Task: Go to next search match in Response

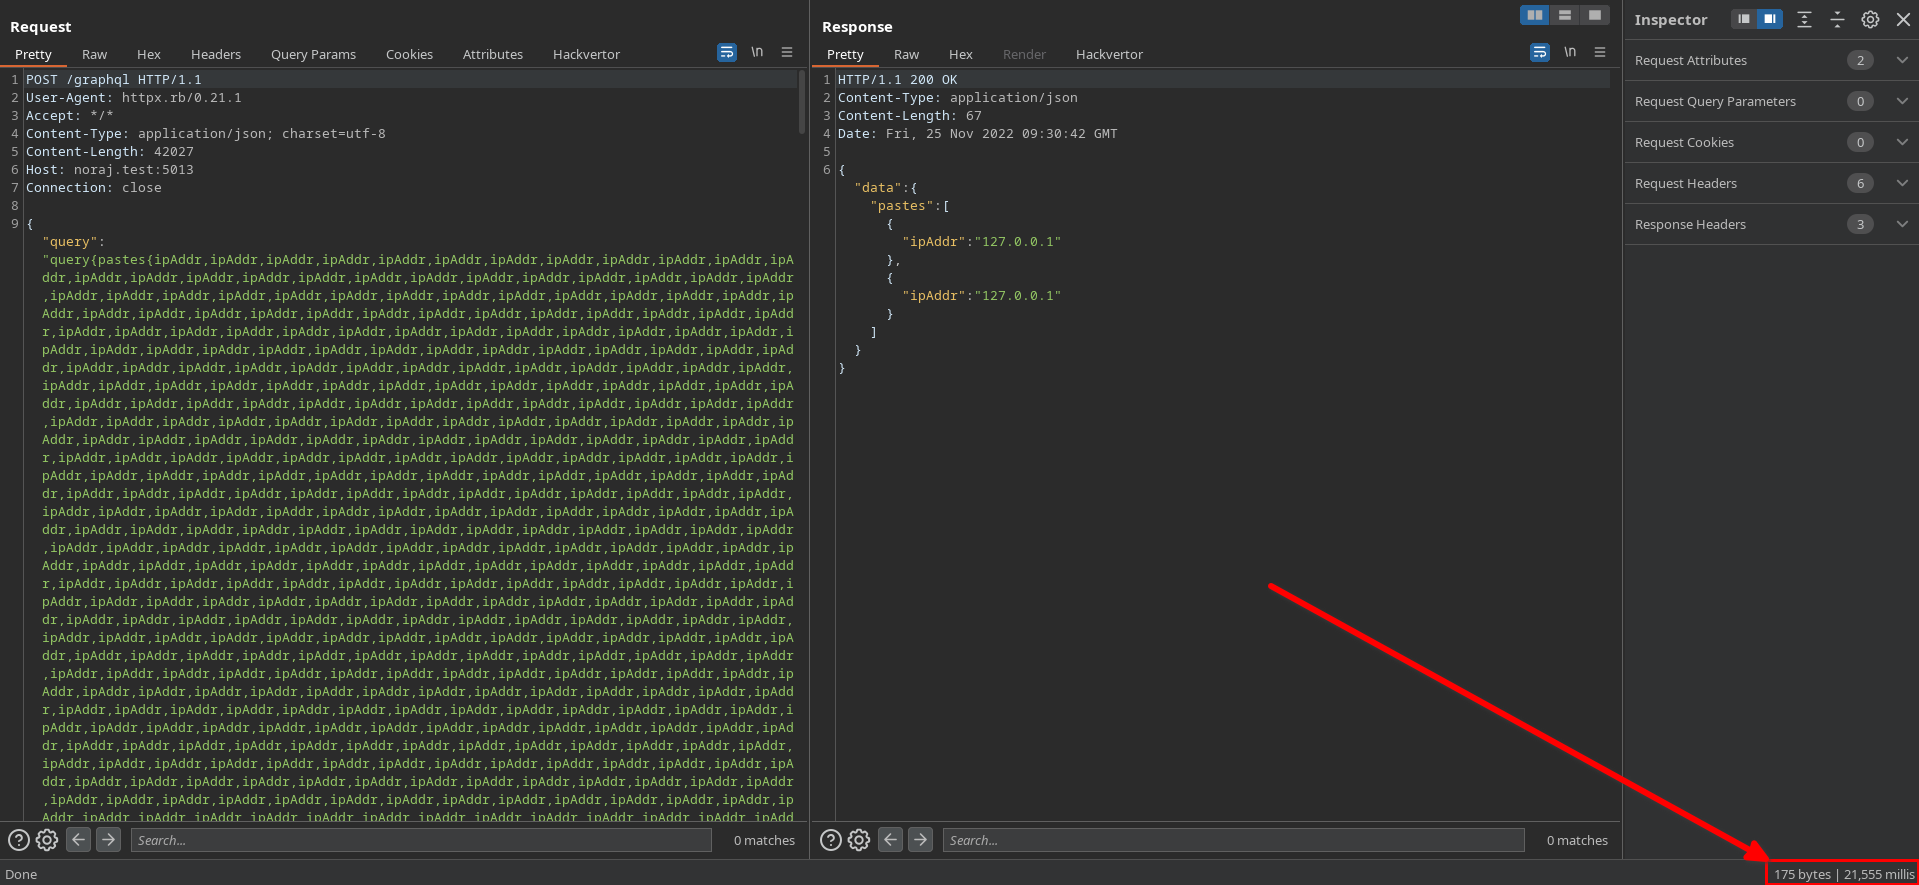Action: (x=921, y=840)
